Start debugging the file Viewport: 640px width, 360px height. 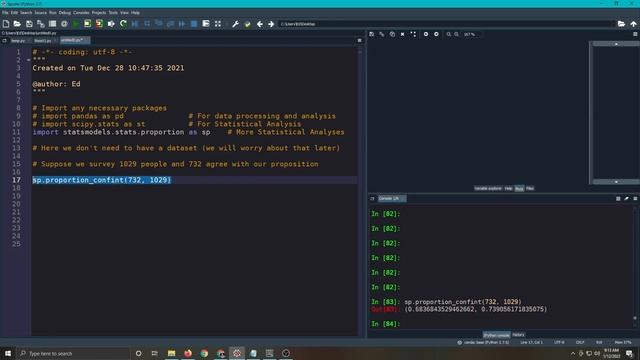click(135, 24)
